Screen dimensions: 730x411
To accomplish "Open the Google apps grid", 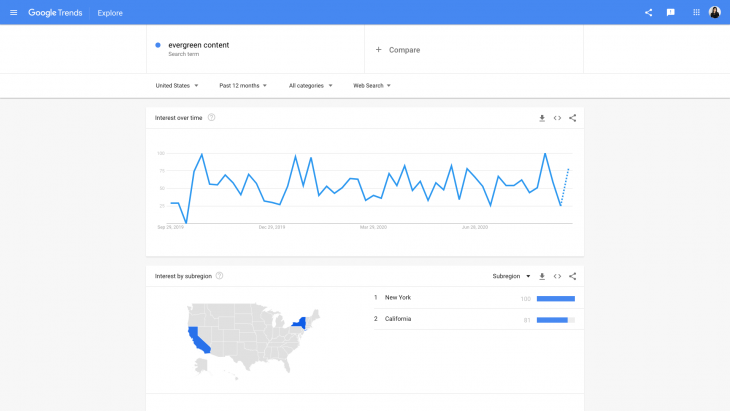I will click(697, 13).
